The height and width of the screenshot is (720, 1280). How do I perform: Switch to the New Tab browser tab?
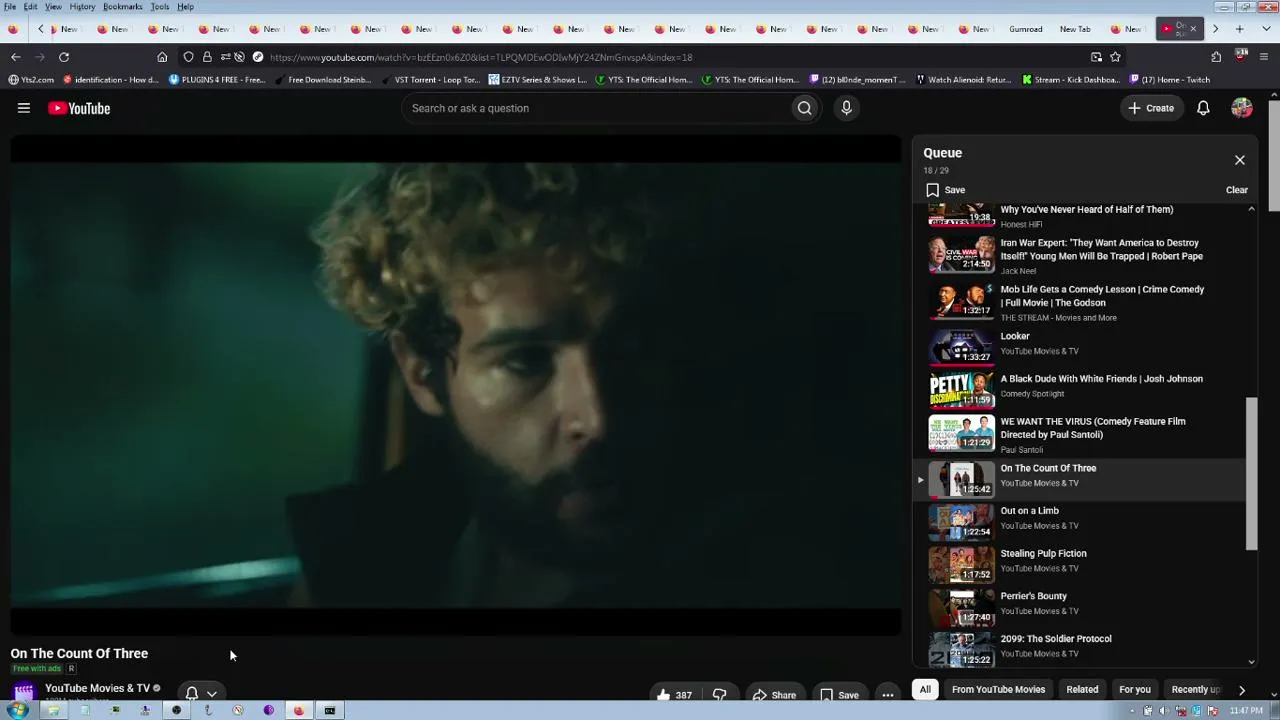point(1075,29)
